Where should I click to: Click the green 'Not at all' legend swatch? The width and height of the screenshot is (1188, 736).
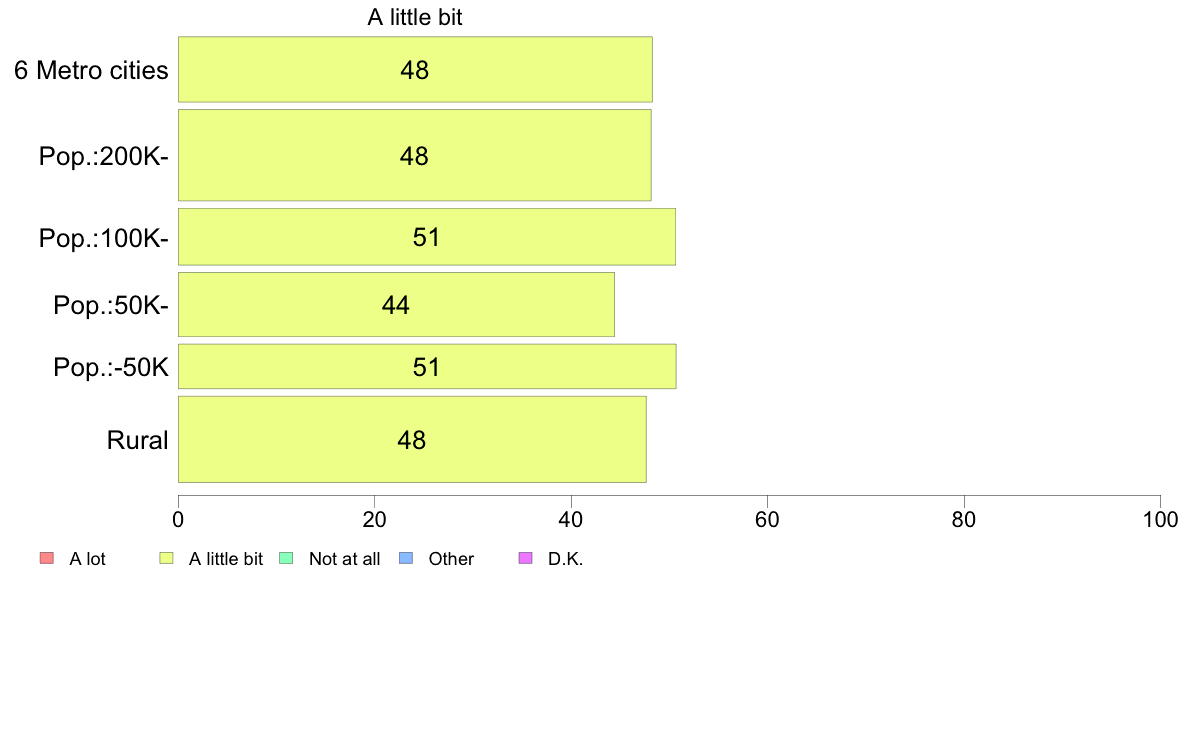pos(286,559)
